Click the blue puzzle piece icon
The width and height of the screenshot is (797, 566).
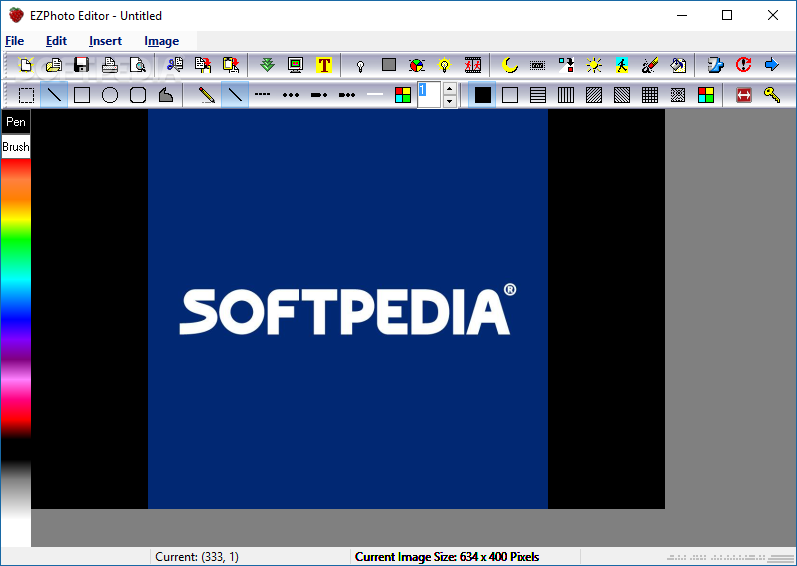click(715, 65)
